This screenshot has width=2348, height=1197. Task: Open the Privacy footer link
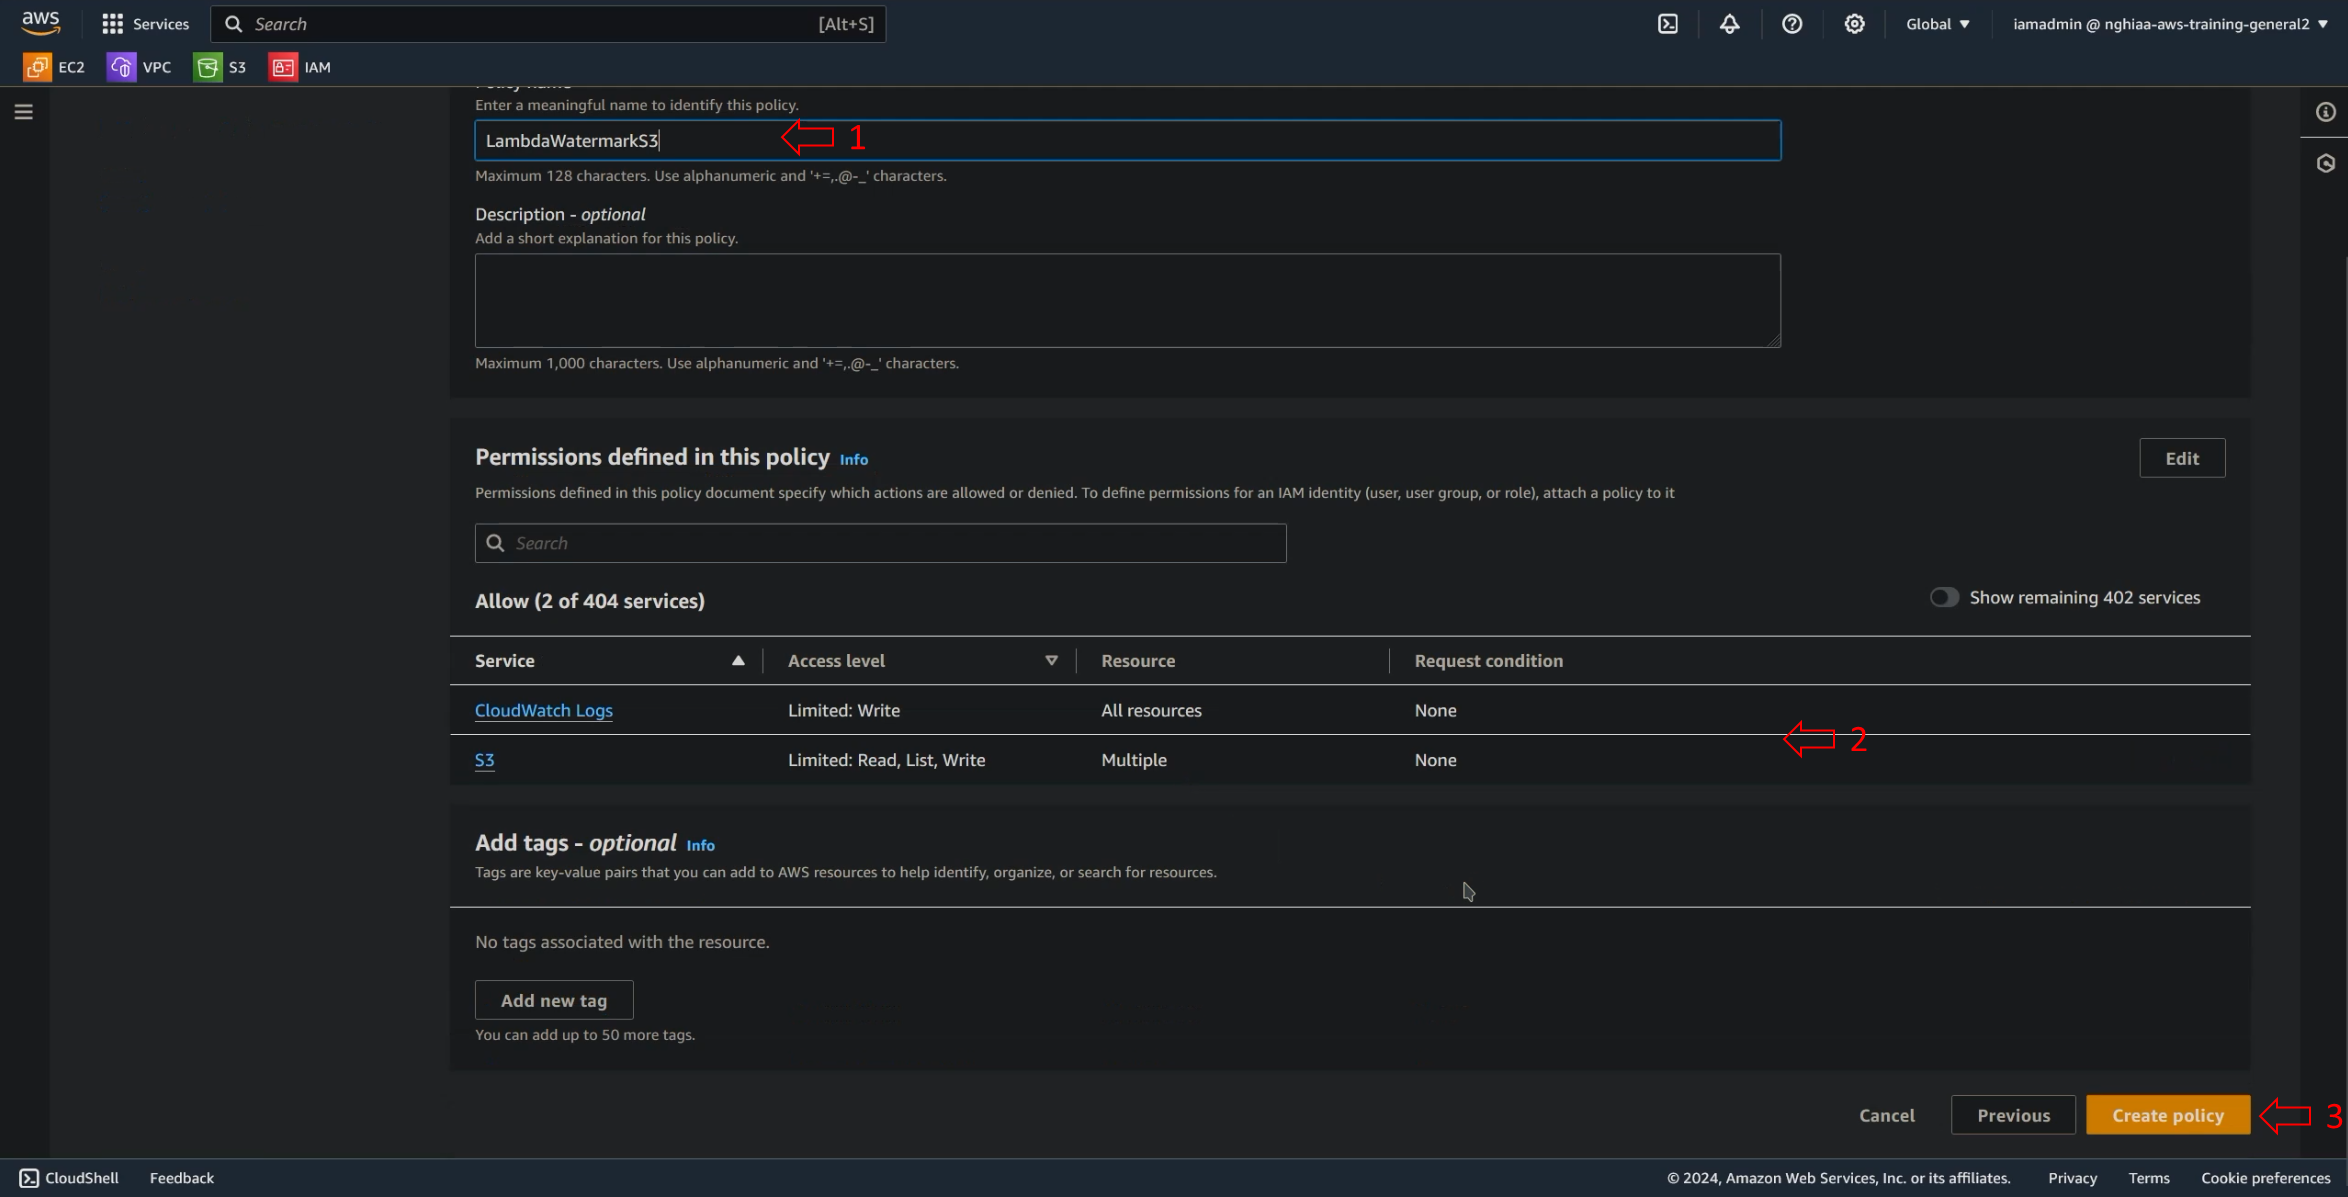2072,1178
